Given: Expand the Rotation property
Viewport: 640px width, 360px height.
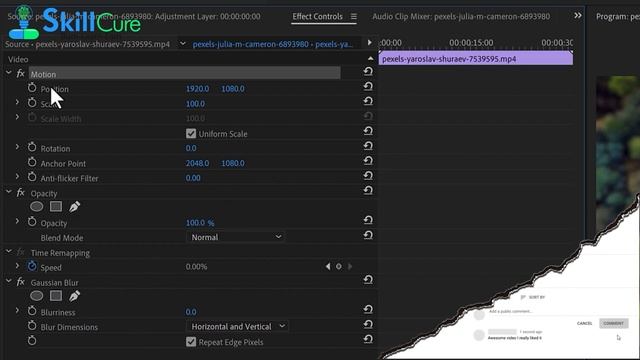Looking at the screenshot, I should coord(17,147).
